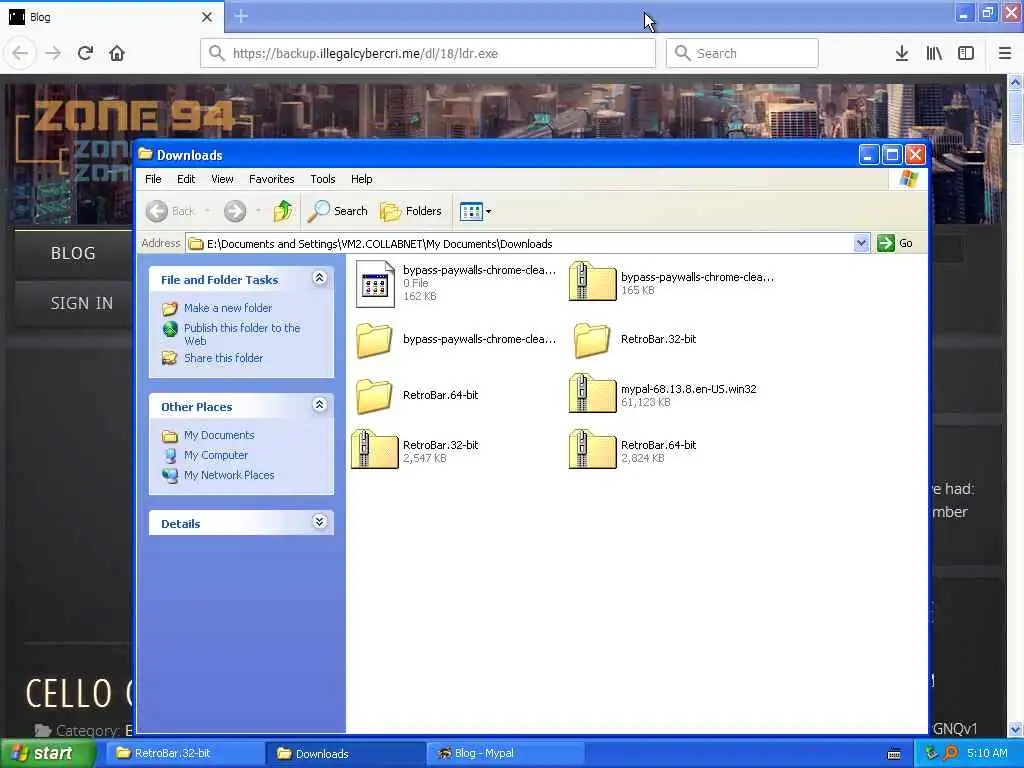Expand the Details panel
The height and width of the screenshot is (768, 1024).
[x=319, y=522]
